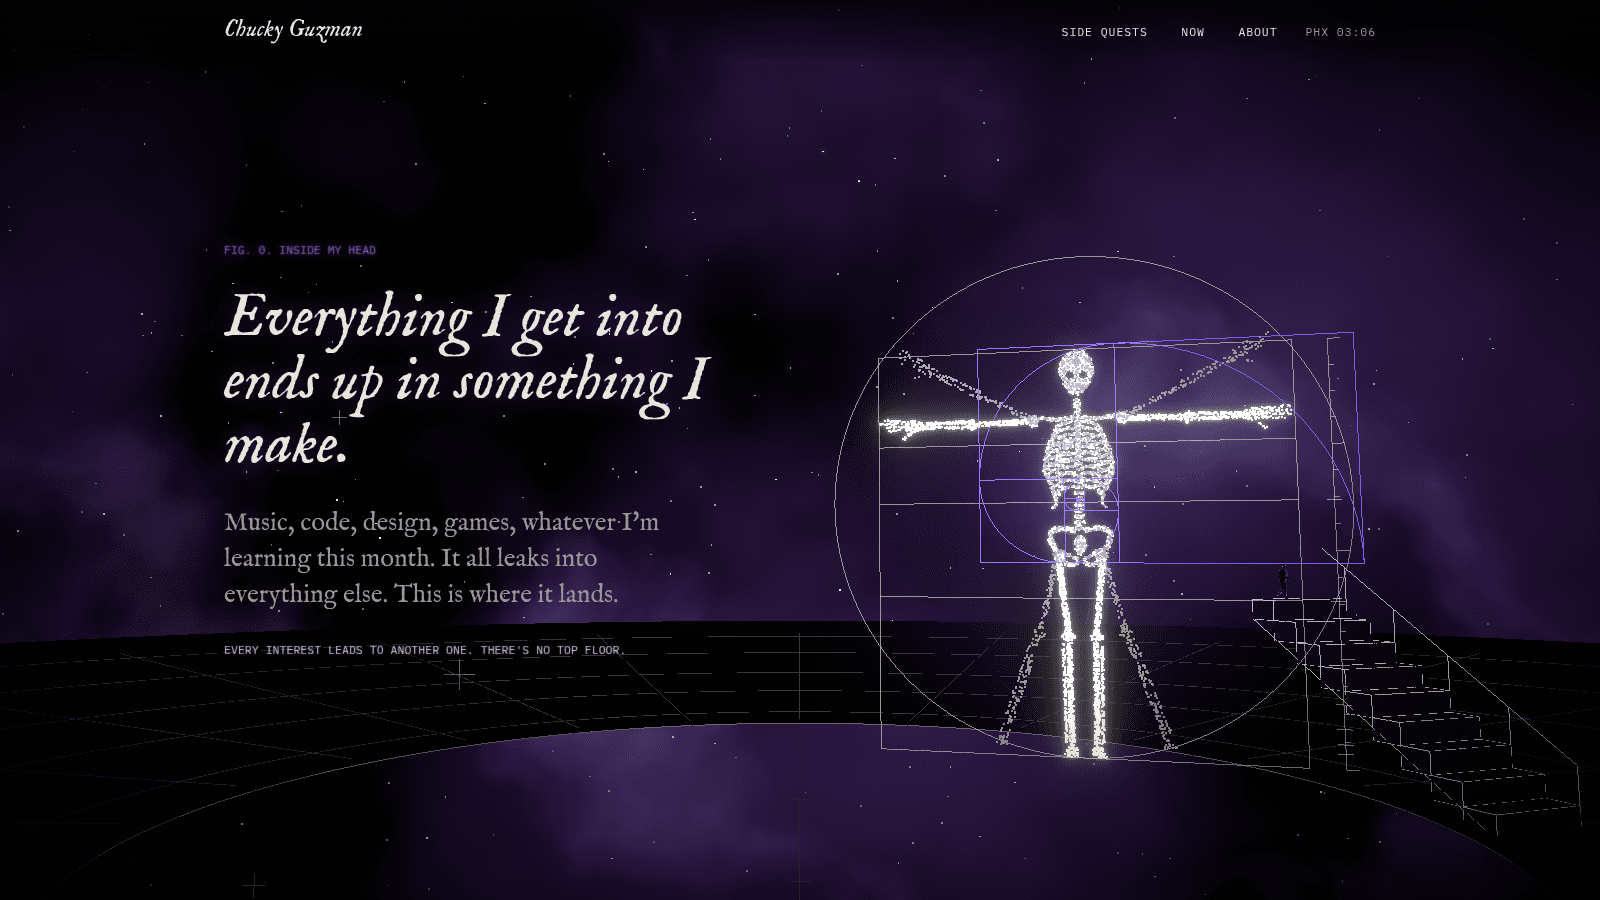Click the 'Everything I get into' headline
The width and height of the screenshot is (1600, 900).
pyautogui.click(x=466, y=380)
